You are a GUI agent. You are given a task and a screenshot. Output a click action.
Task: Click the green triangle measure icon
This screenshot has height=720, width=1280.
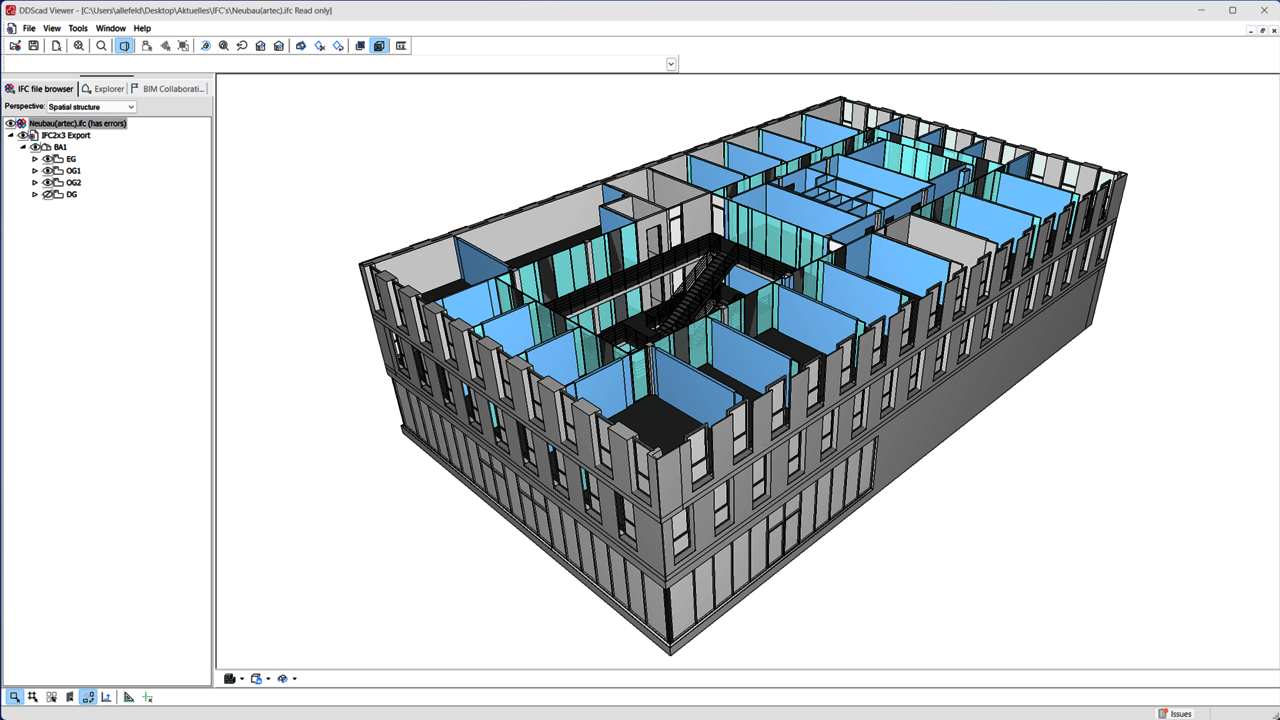(x=129, y=697)
